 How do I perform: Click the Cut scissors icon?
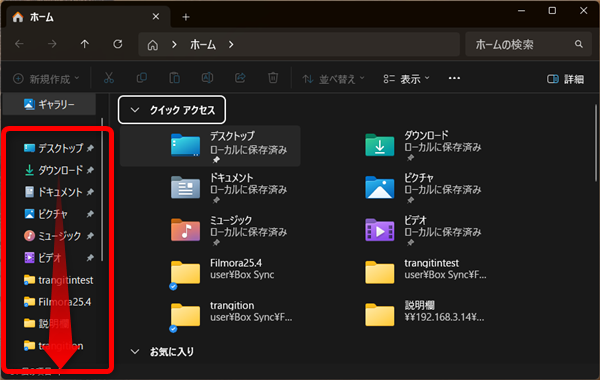click(x=109, y=78)
